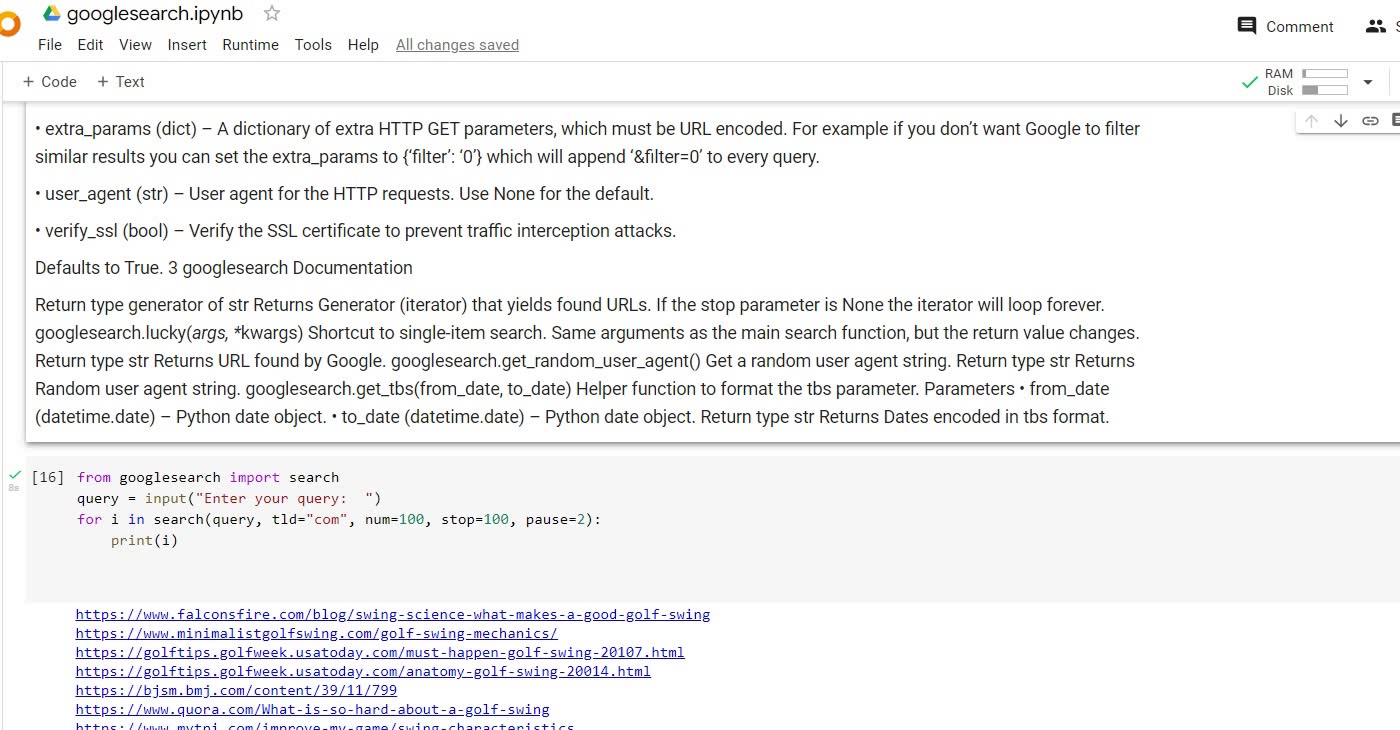
Task: Open the Google Drive icon beside the title
Action: pos(52,13)
